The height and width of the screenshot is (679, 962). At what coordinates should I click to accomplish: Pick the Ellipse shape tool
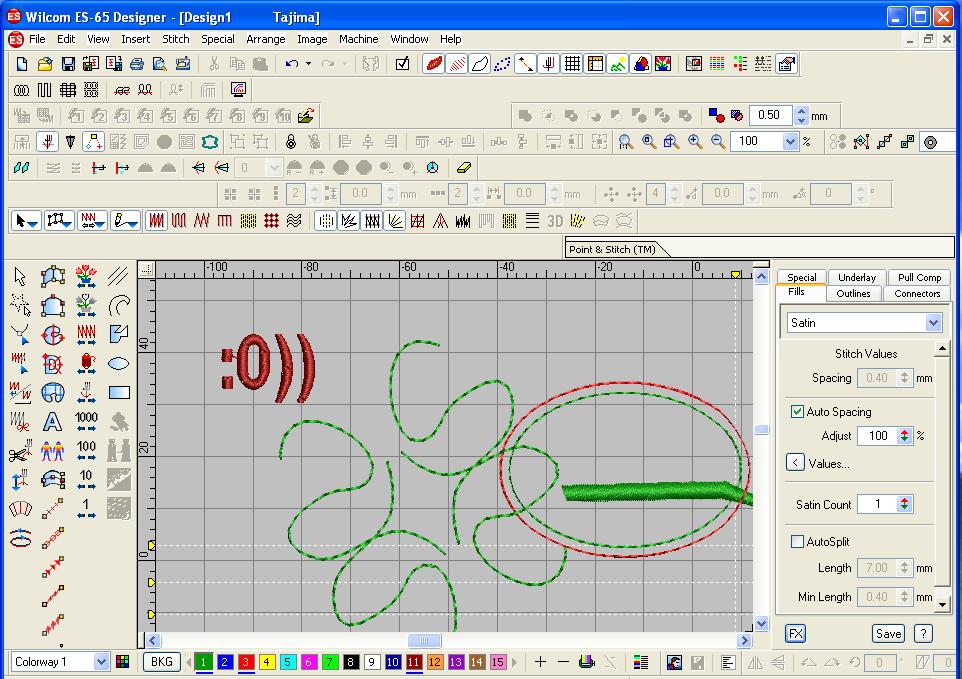pyautogui.click(x=118, y=363)
